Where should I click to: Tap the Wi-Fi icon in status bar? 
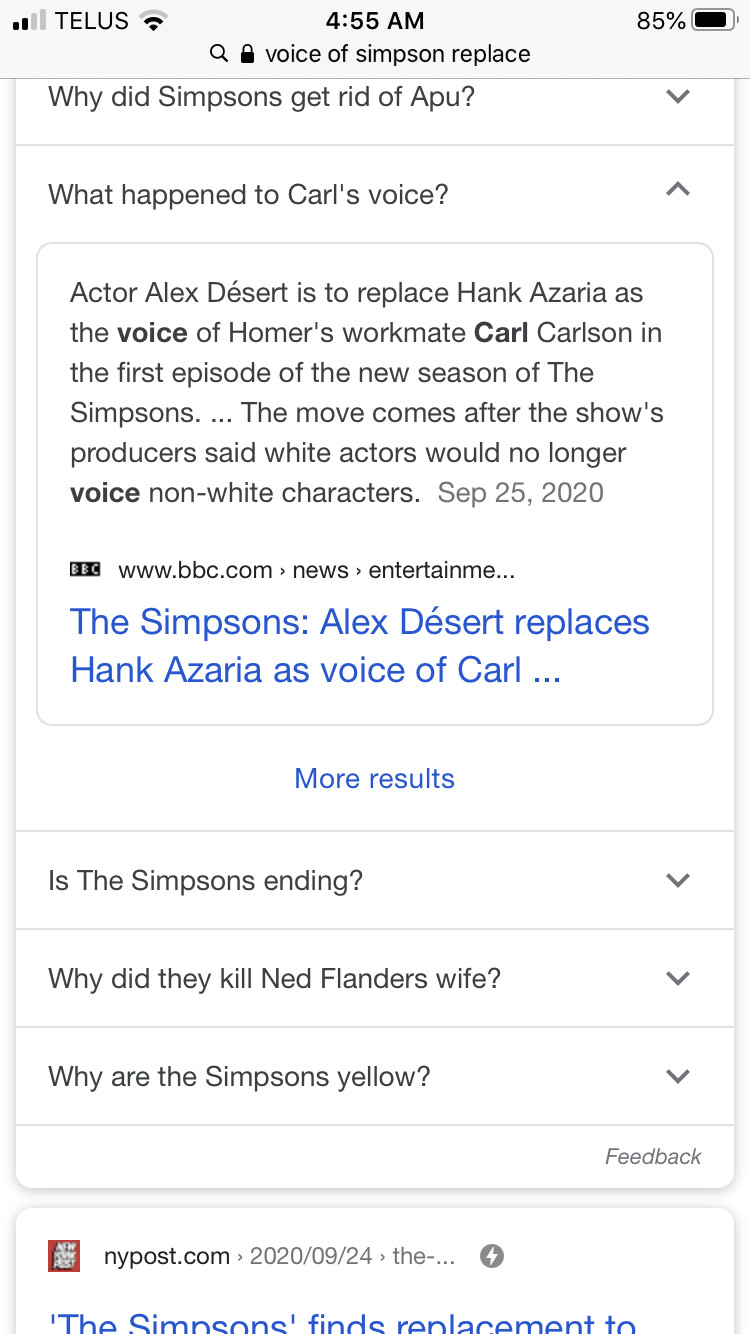coord(153,20)
